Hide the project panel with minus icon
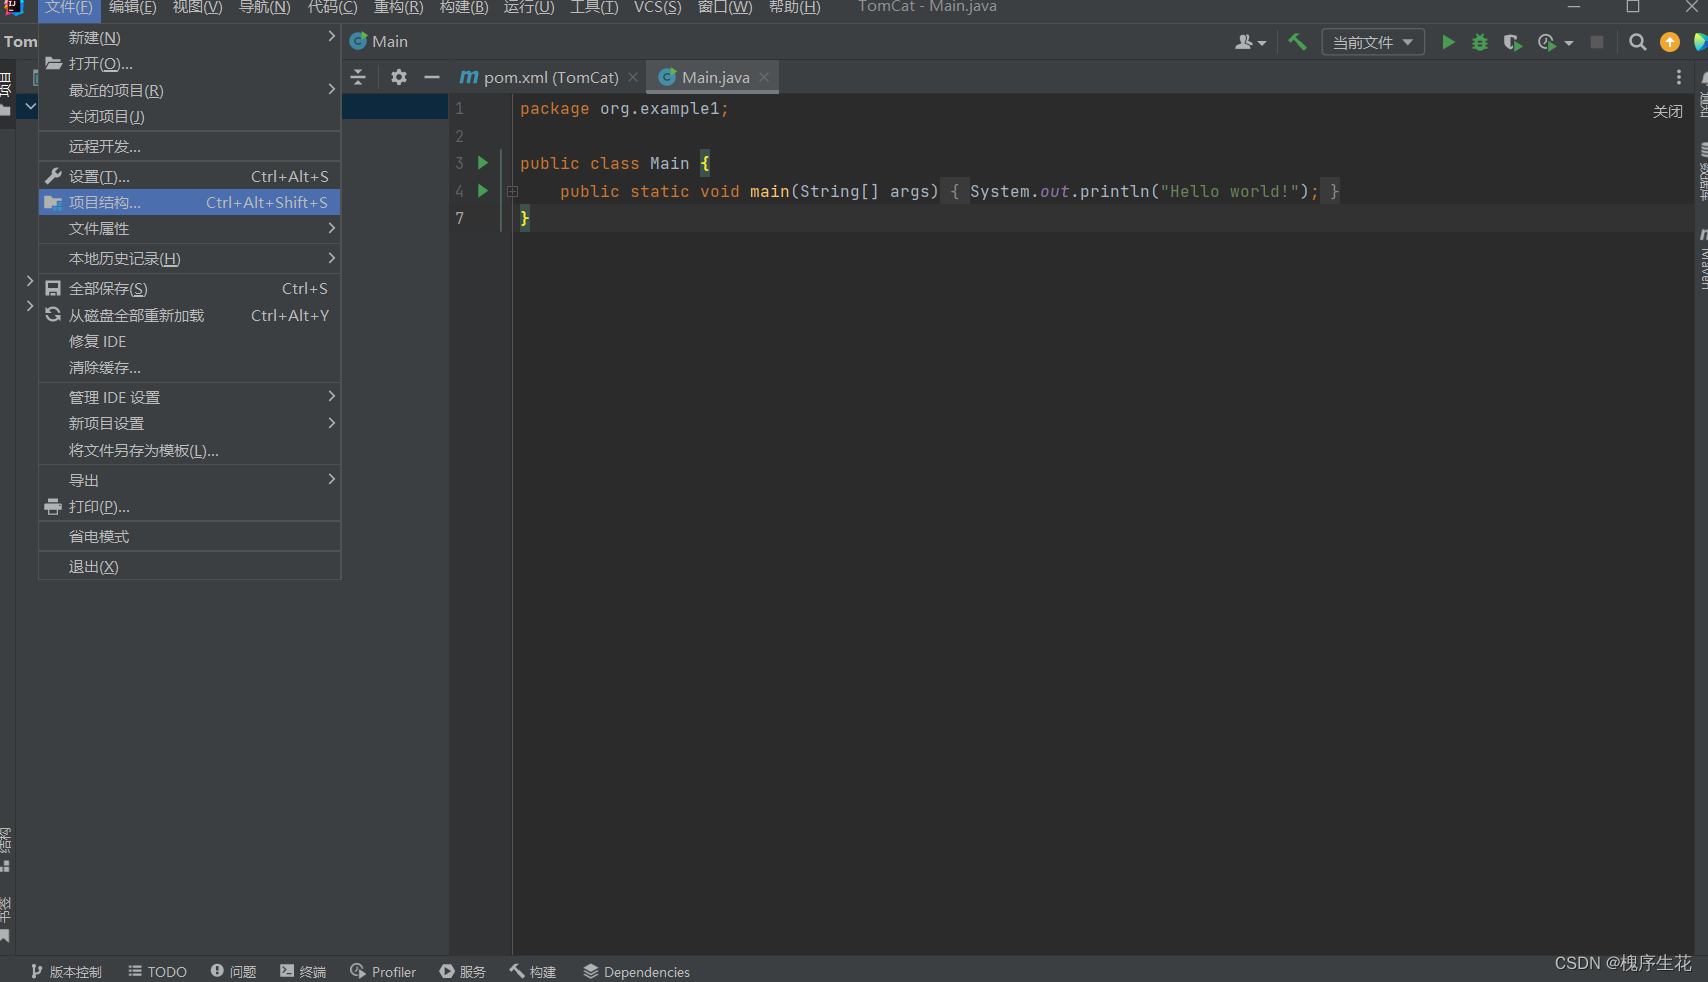This screenshot has height=982, width=1708. click(x=432, y=77)
